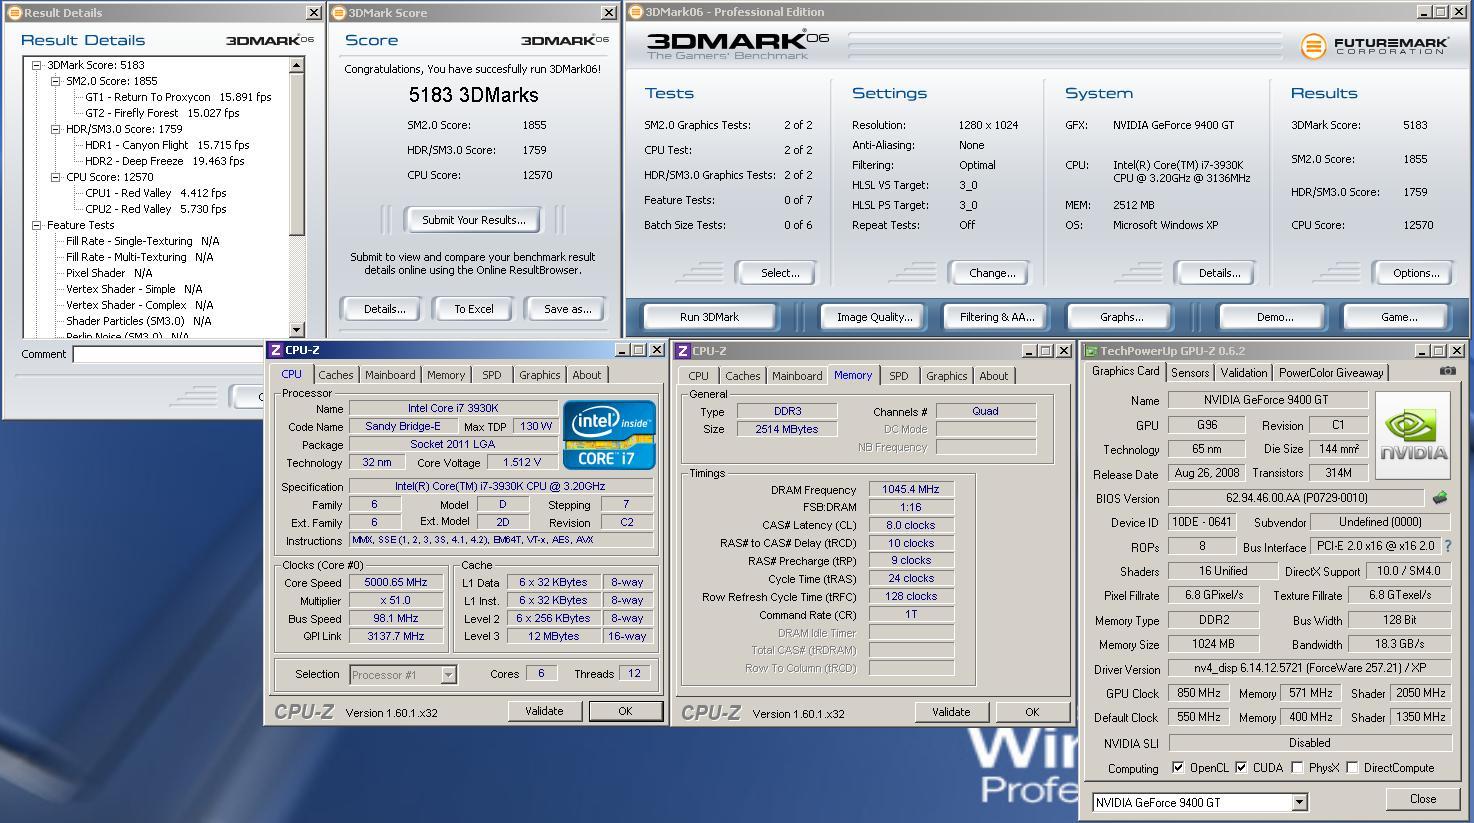Screen dimensions: 1474x823
Task: Collapse the Feature Tests tree node
Action: [37, 225]
